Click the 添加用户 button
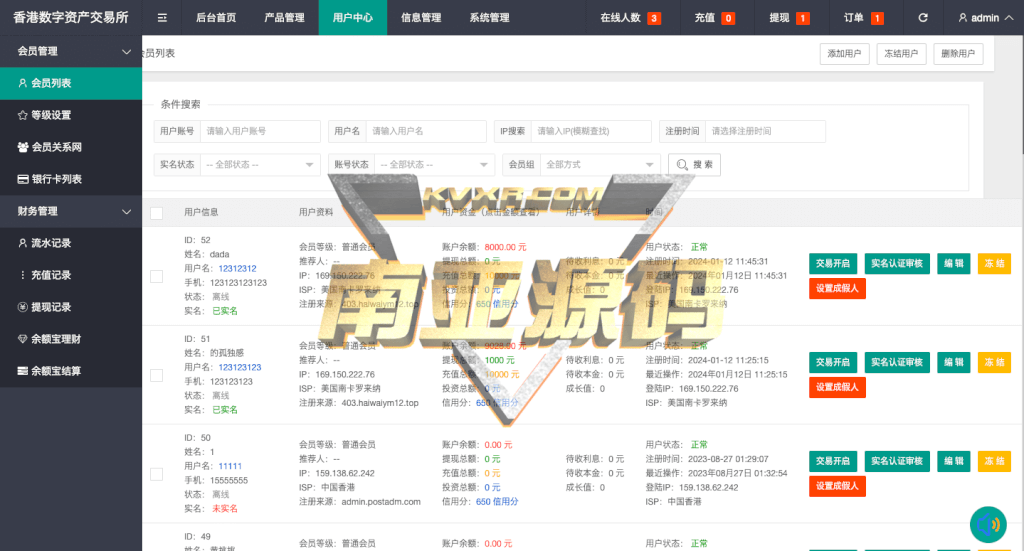The height and width of the screenshot is (551, 1024). tap(844, 54)
